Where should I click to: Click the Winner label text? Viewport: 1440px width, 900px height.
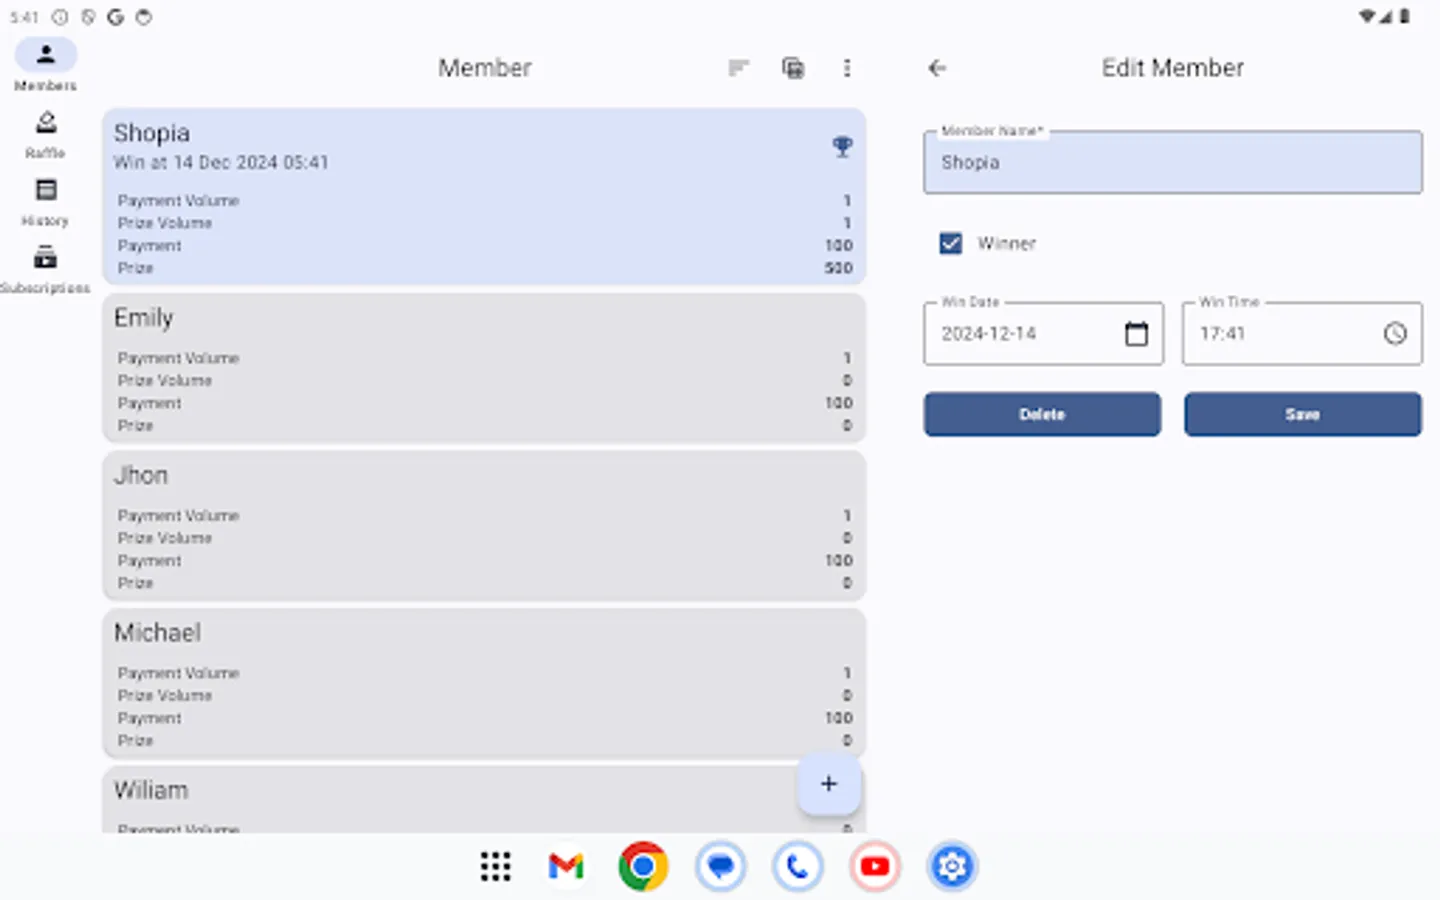1007,243
